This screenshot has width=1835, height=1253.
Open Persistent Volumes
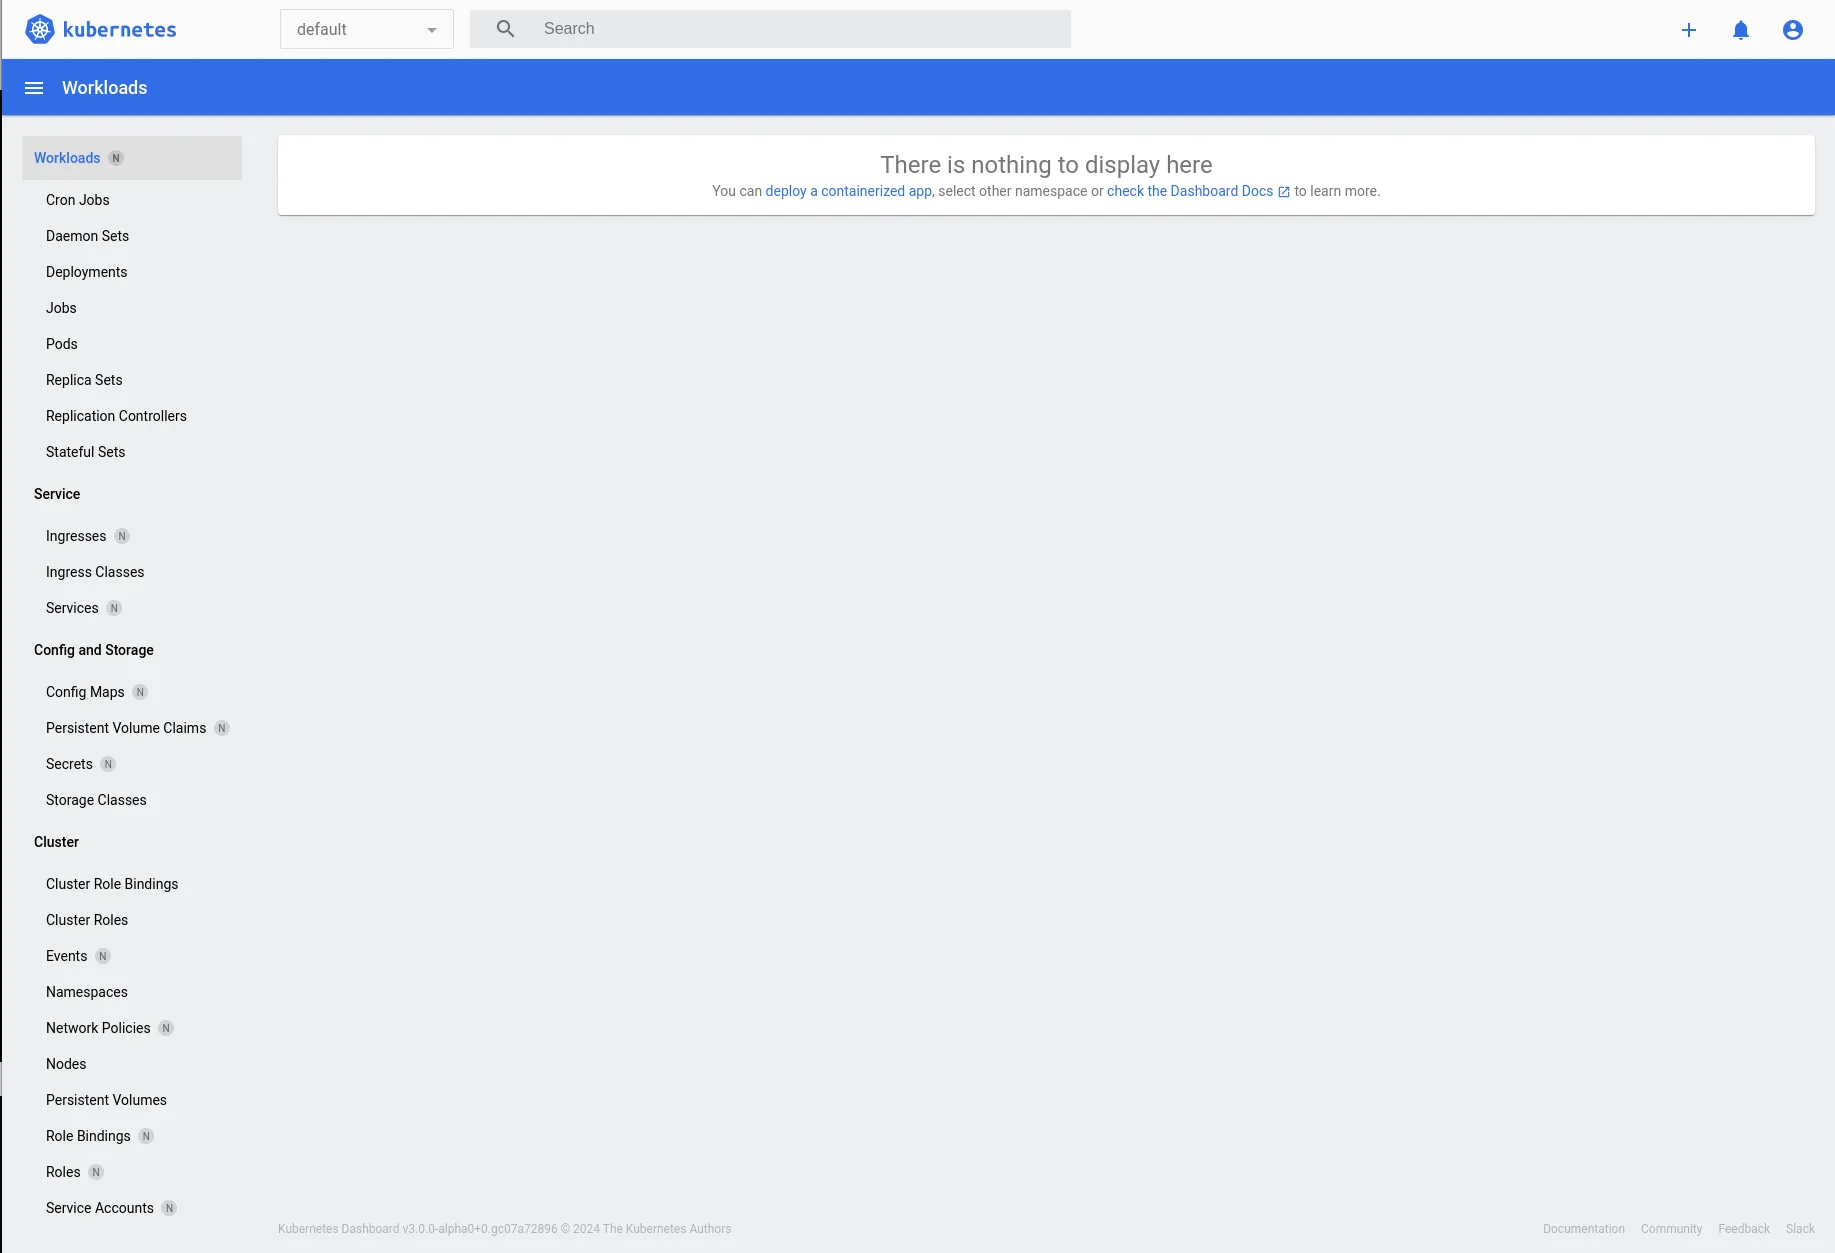[x=106, y=1100]
